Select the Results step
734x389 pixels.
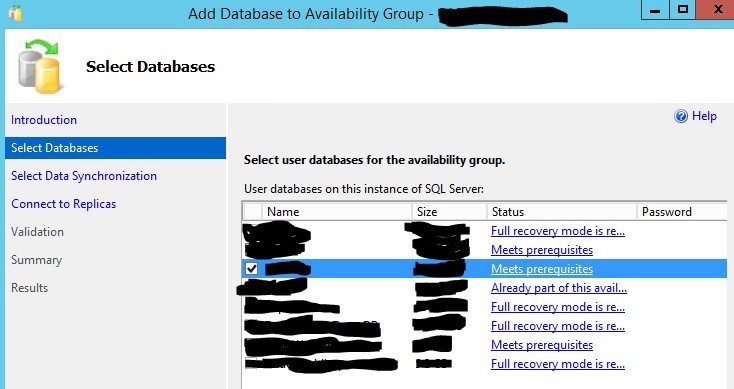(29, 288)
